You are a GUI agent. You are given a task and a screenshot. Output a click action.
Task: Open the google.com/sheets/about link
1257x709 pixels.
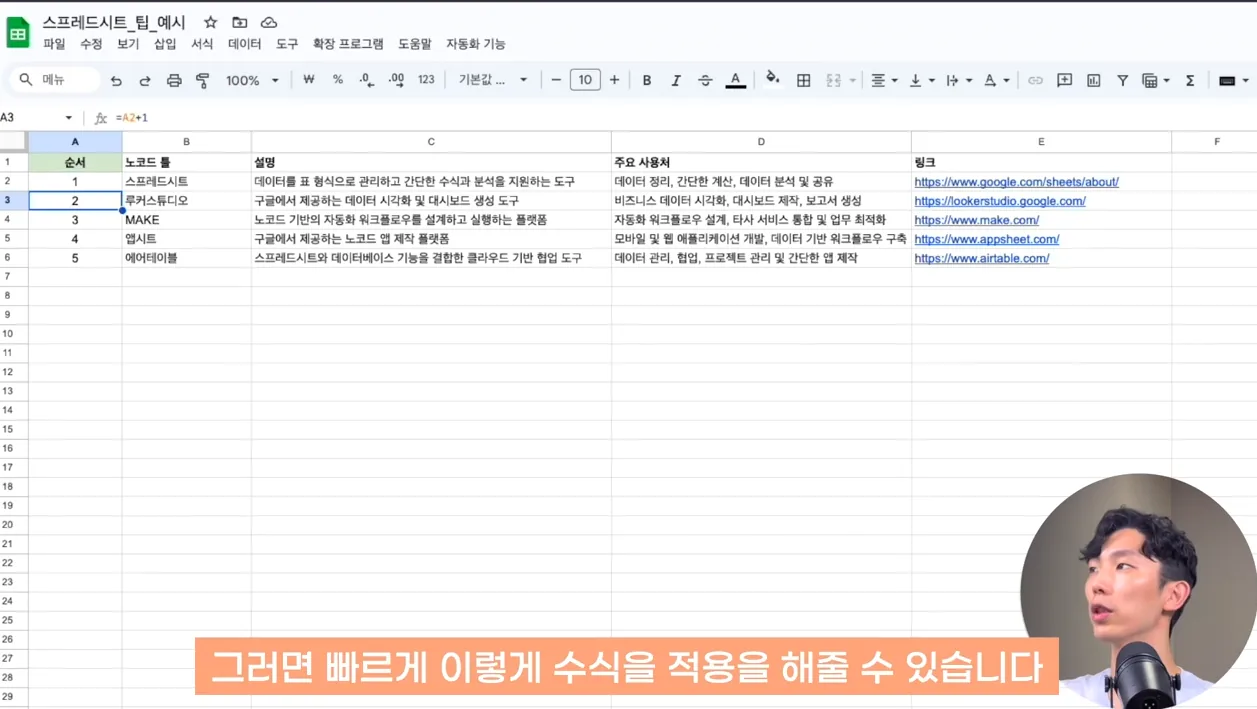tap(1016, 182)
